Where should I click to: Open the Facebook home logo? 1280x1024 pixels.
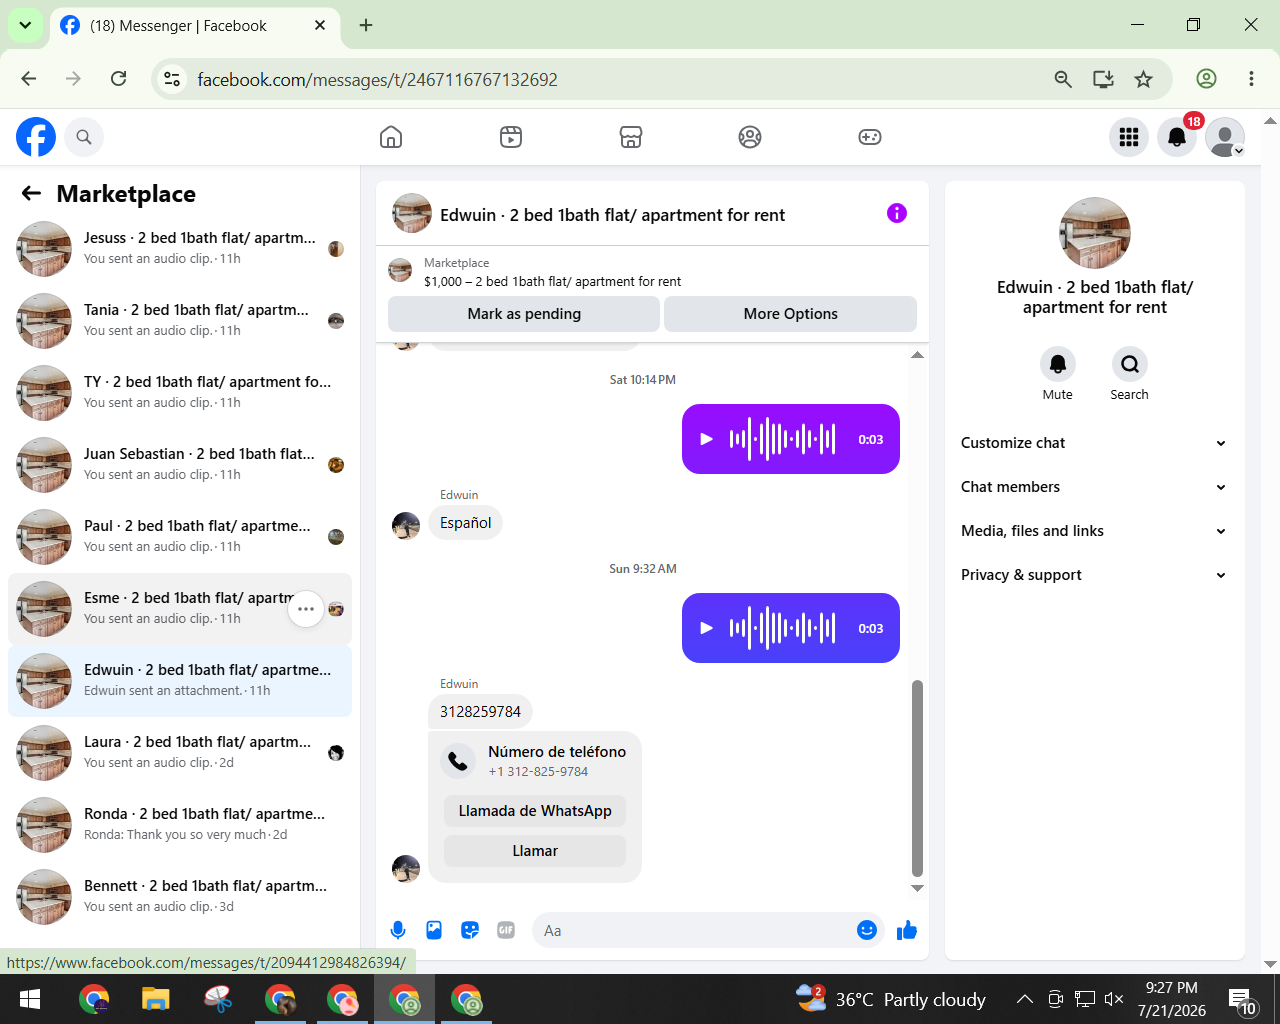click(x=36, y=137)
